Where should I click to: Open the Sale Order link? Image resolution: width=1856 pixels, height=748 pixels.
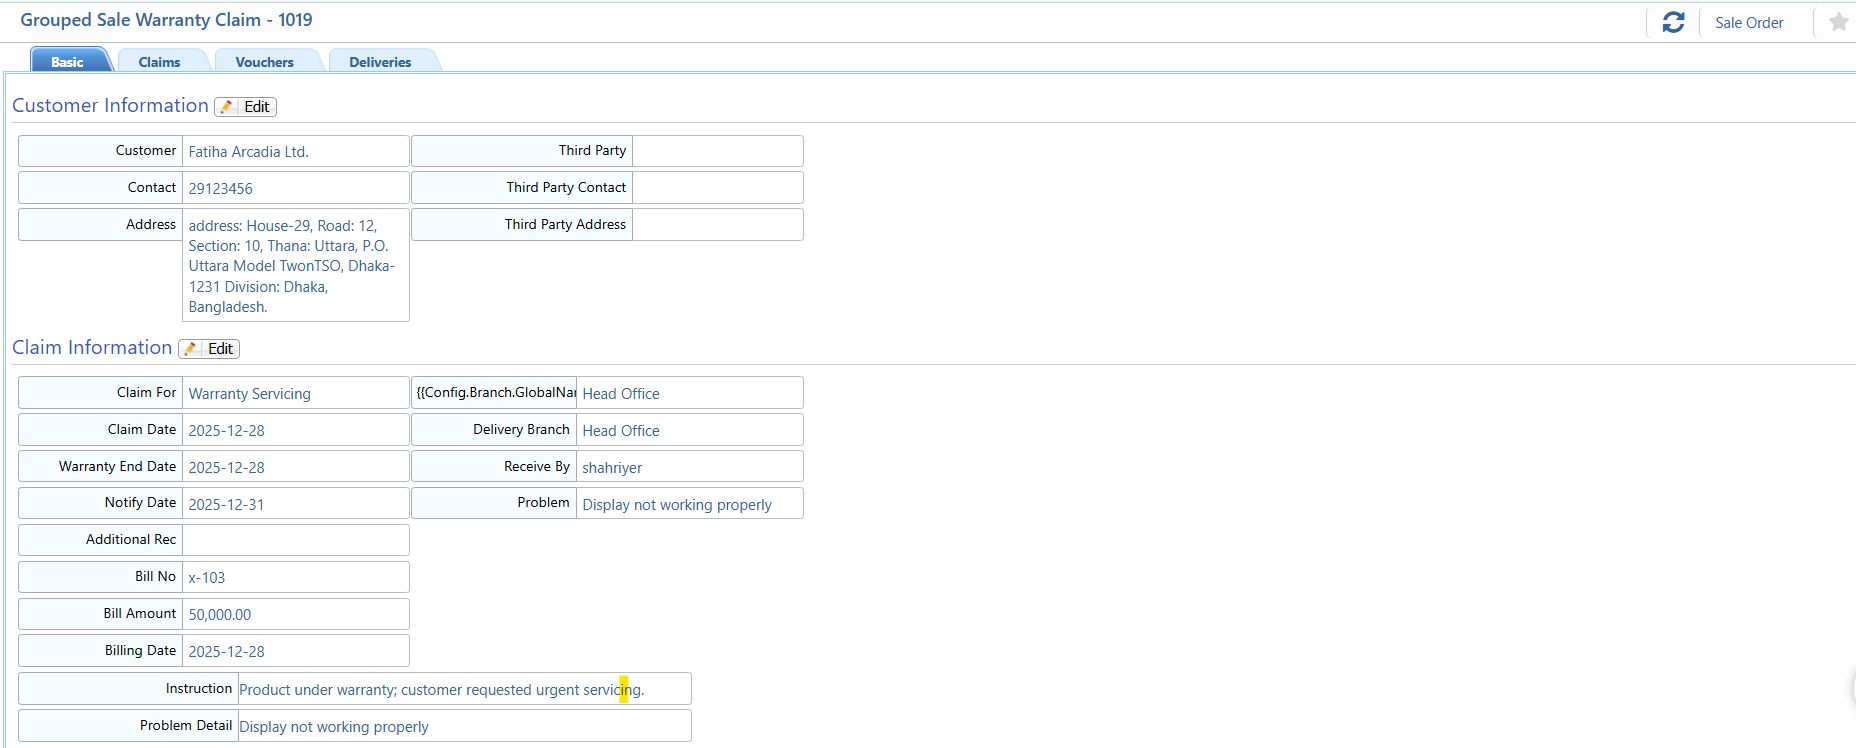coord(1748,23)
